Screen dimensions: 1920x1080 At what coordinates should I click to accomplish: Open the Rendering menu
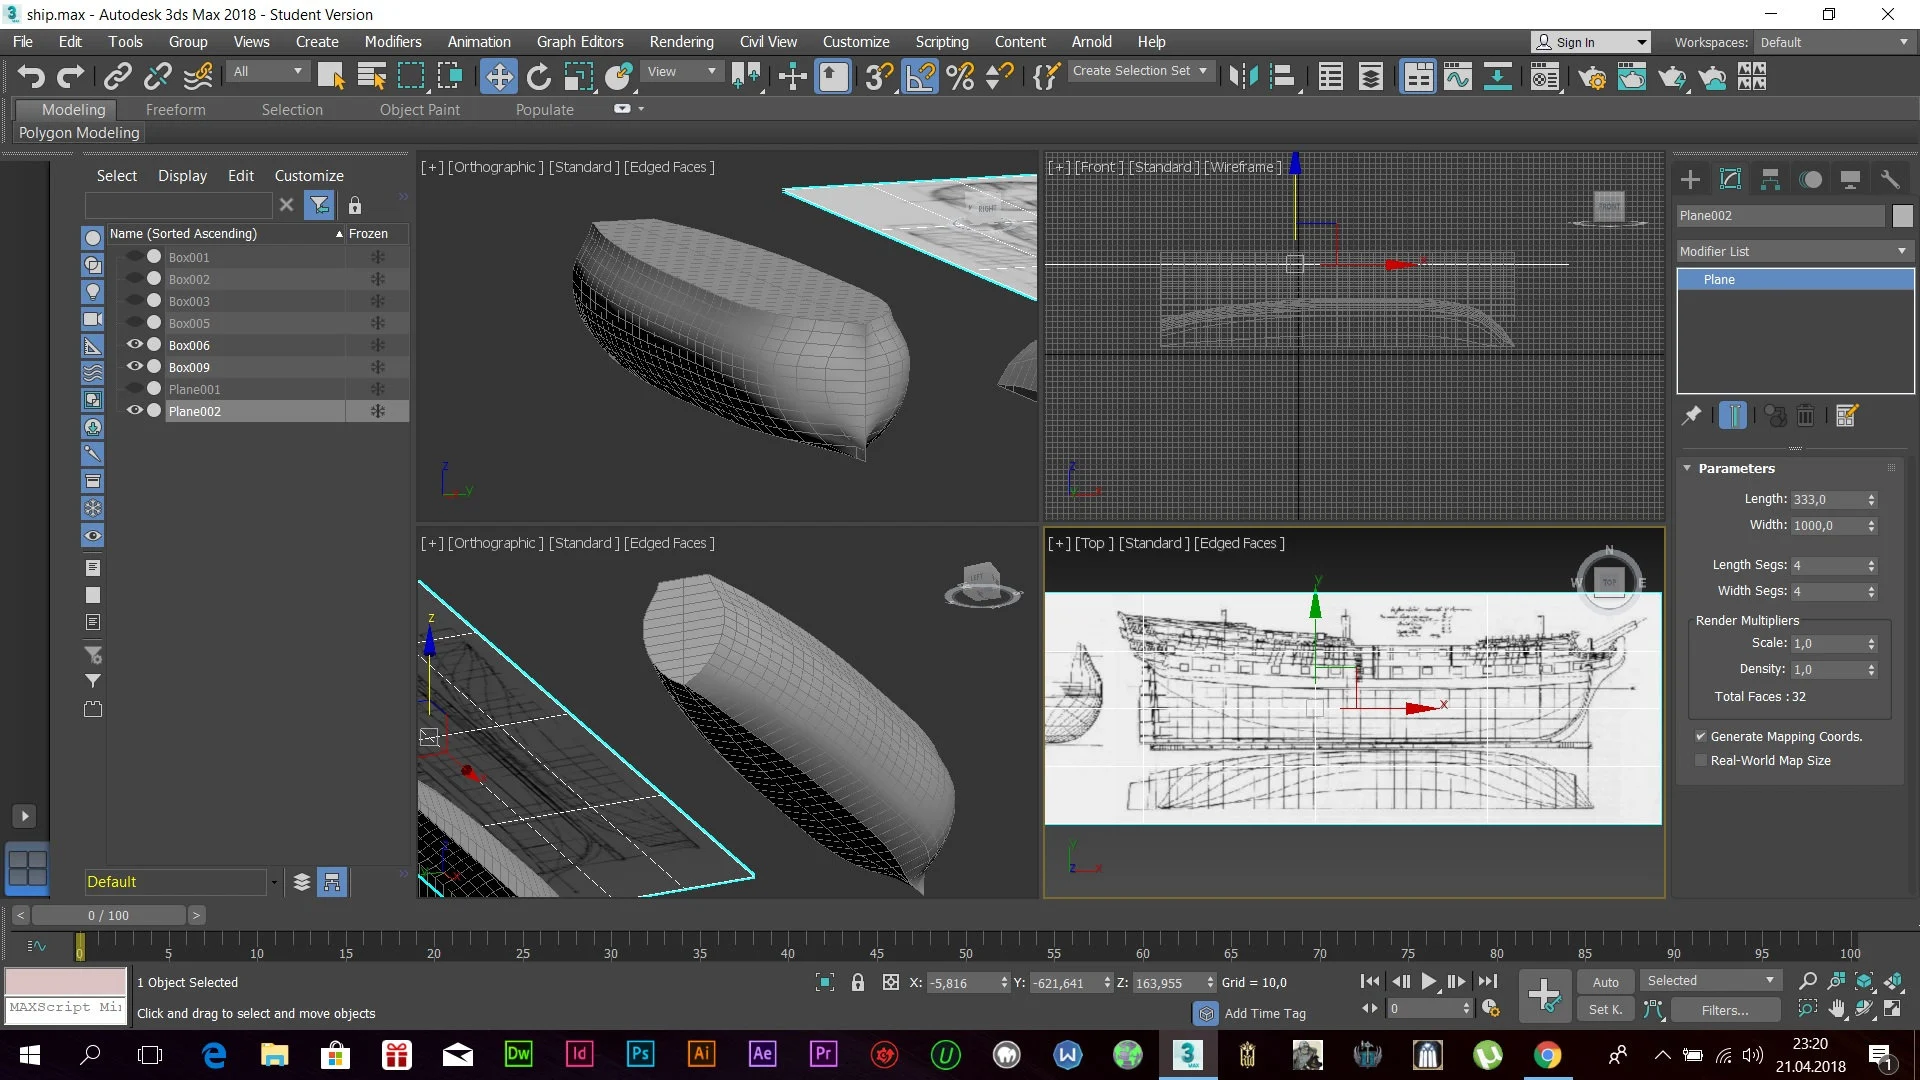click(x=681, y=42)
